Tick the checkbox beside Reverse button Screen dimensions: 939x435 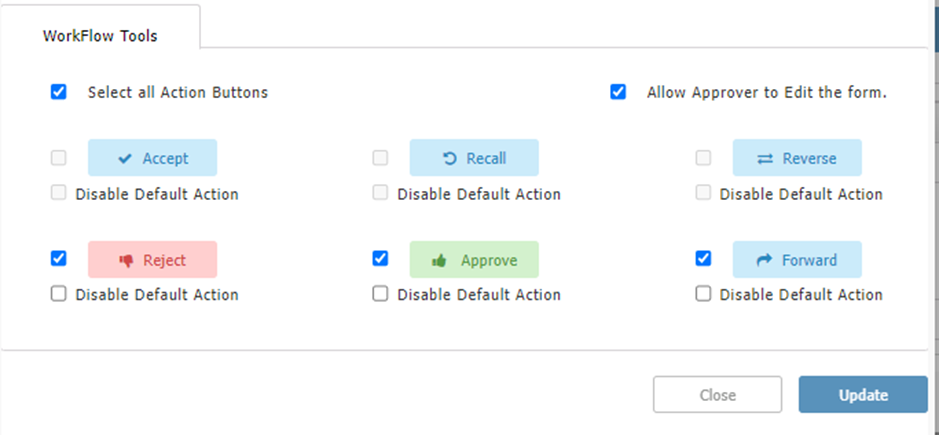point(703,157)
